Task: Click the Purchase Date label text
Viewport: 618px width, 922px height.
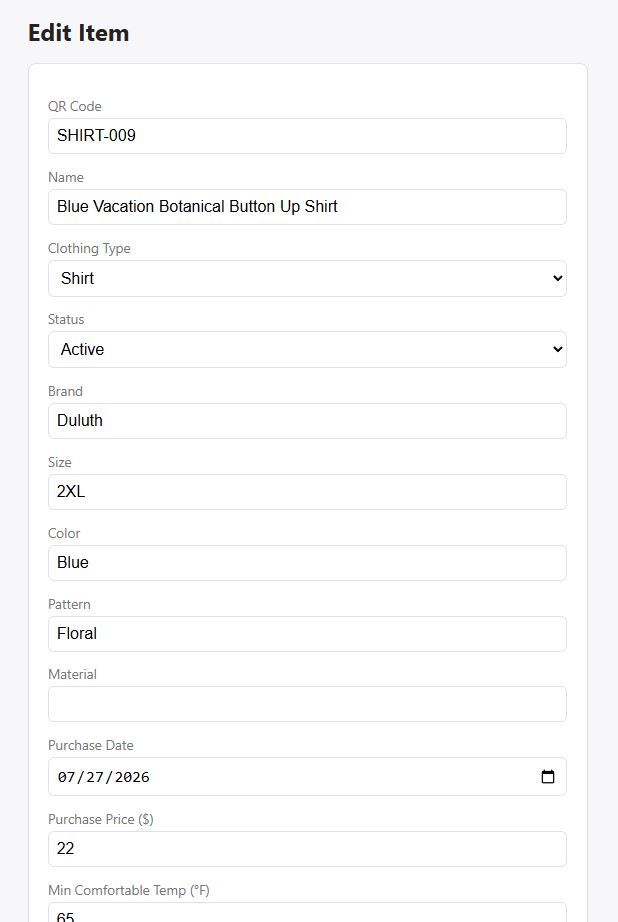Action: coord(91,745)
